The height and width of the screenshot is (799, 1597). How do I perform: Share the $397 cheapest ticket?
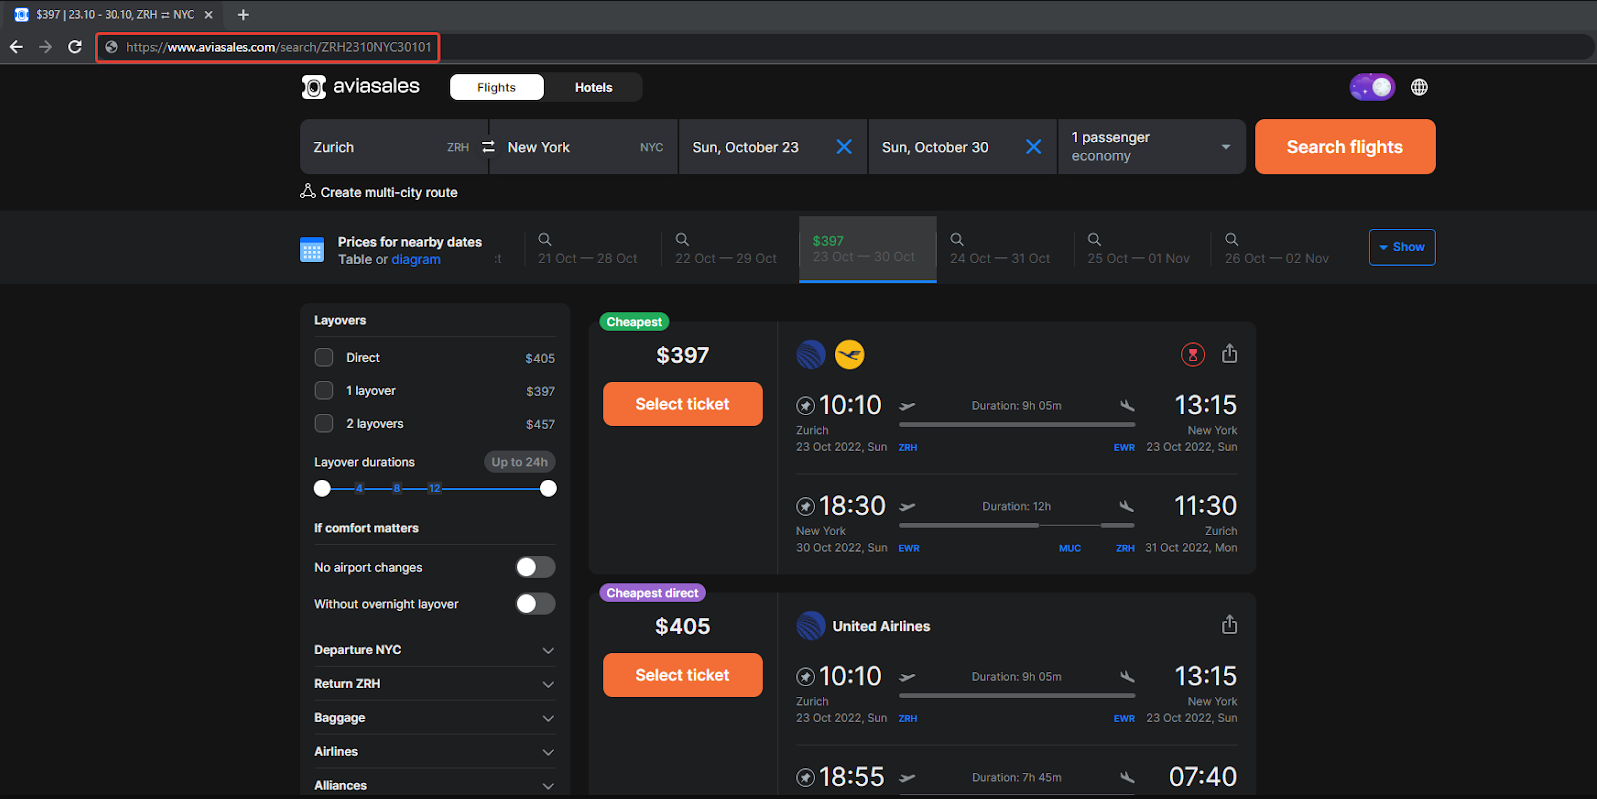click(1230, 354)
